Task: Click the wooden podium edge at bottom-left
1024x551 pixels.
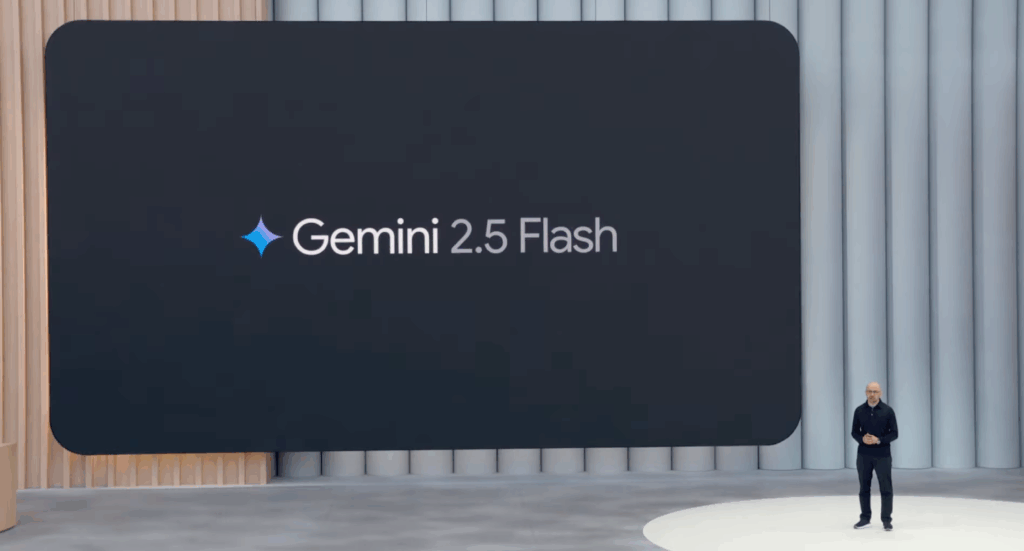Action: click(x=8, y=486)
